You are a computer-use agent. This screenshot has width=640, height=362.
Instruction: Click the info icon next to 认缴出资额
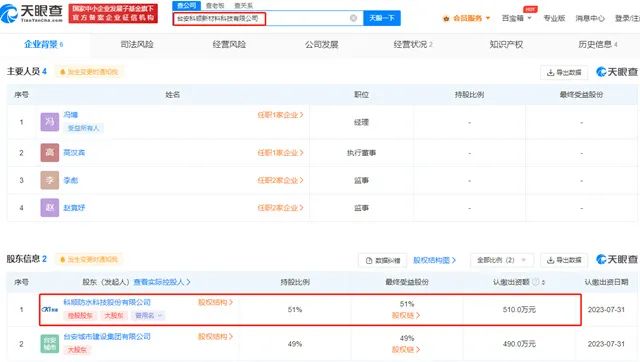point(536,282)
